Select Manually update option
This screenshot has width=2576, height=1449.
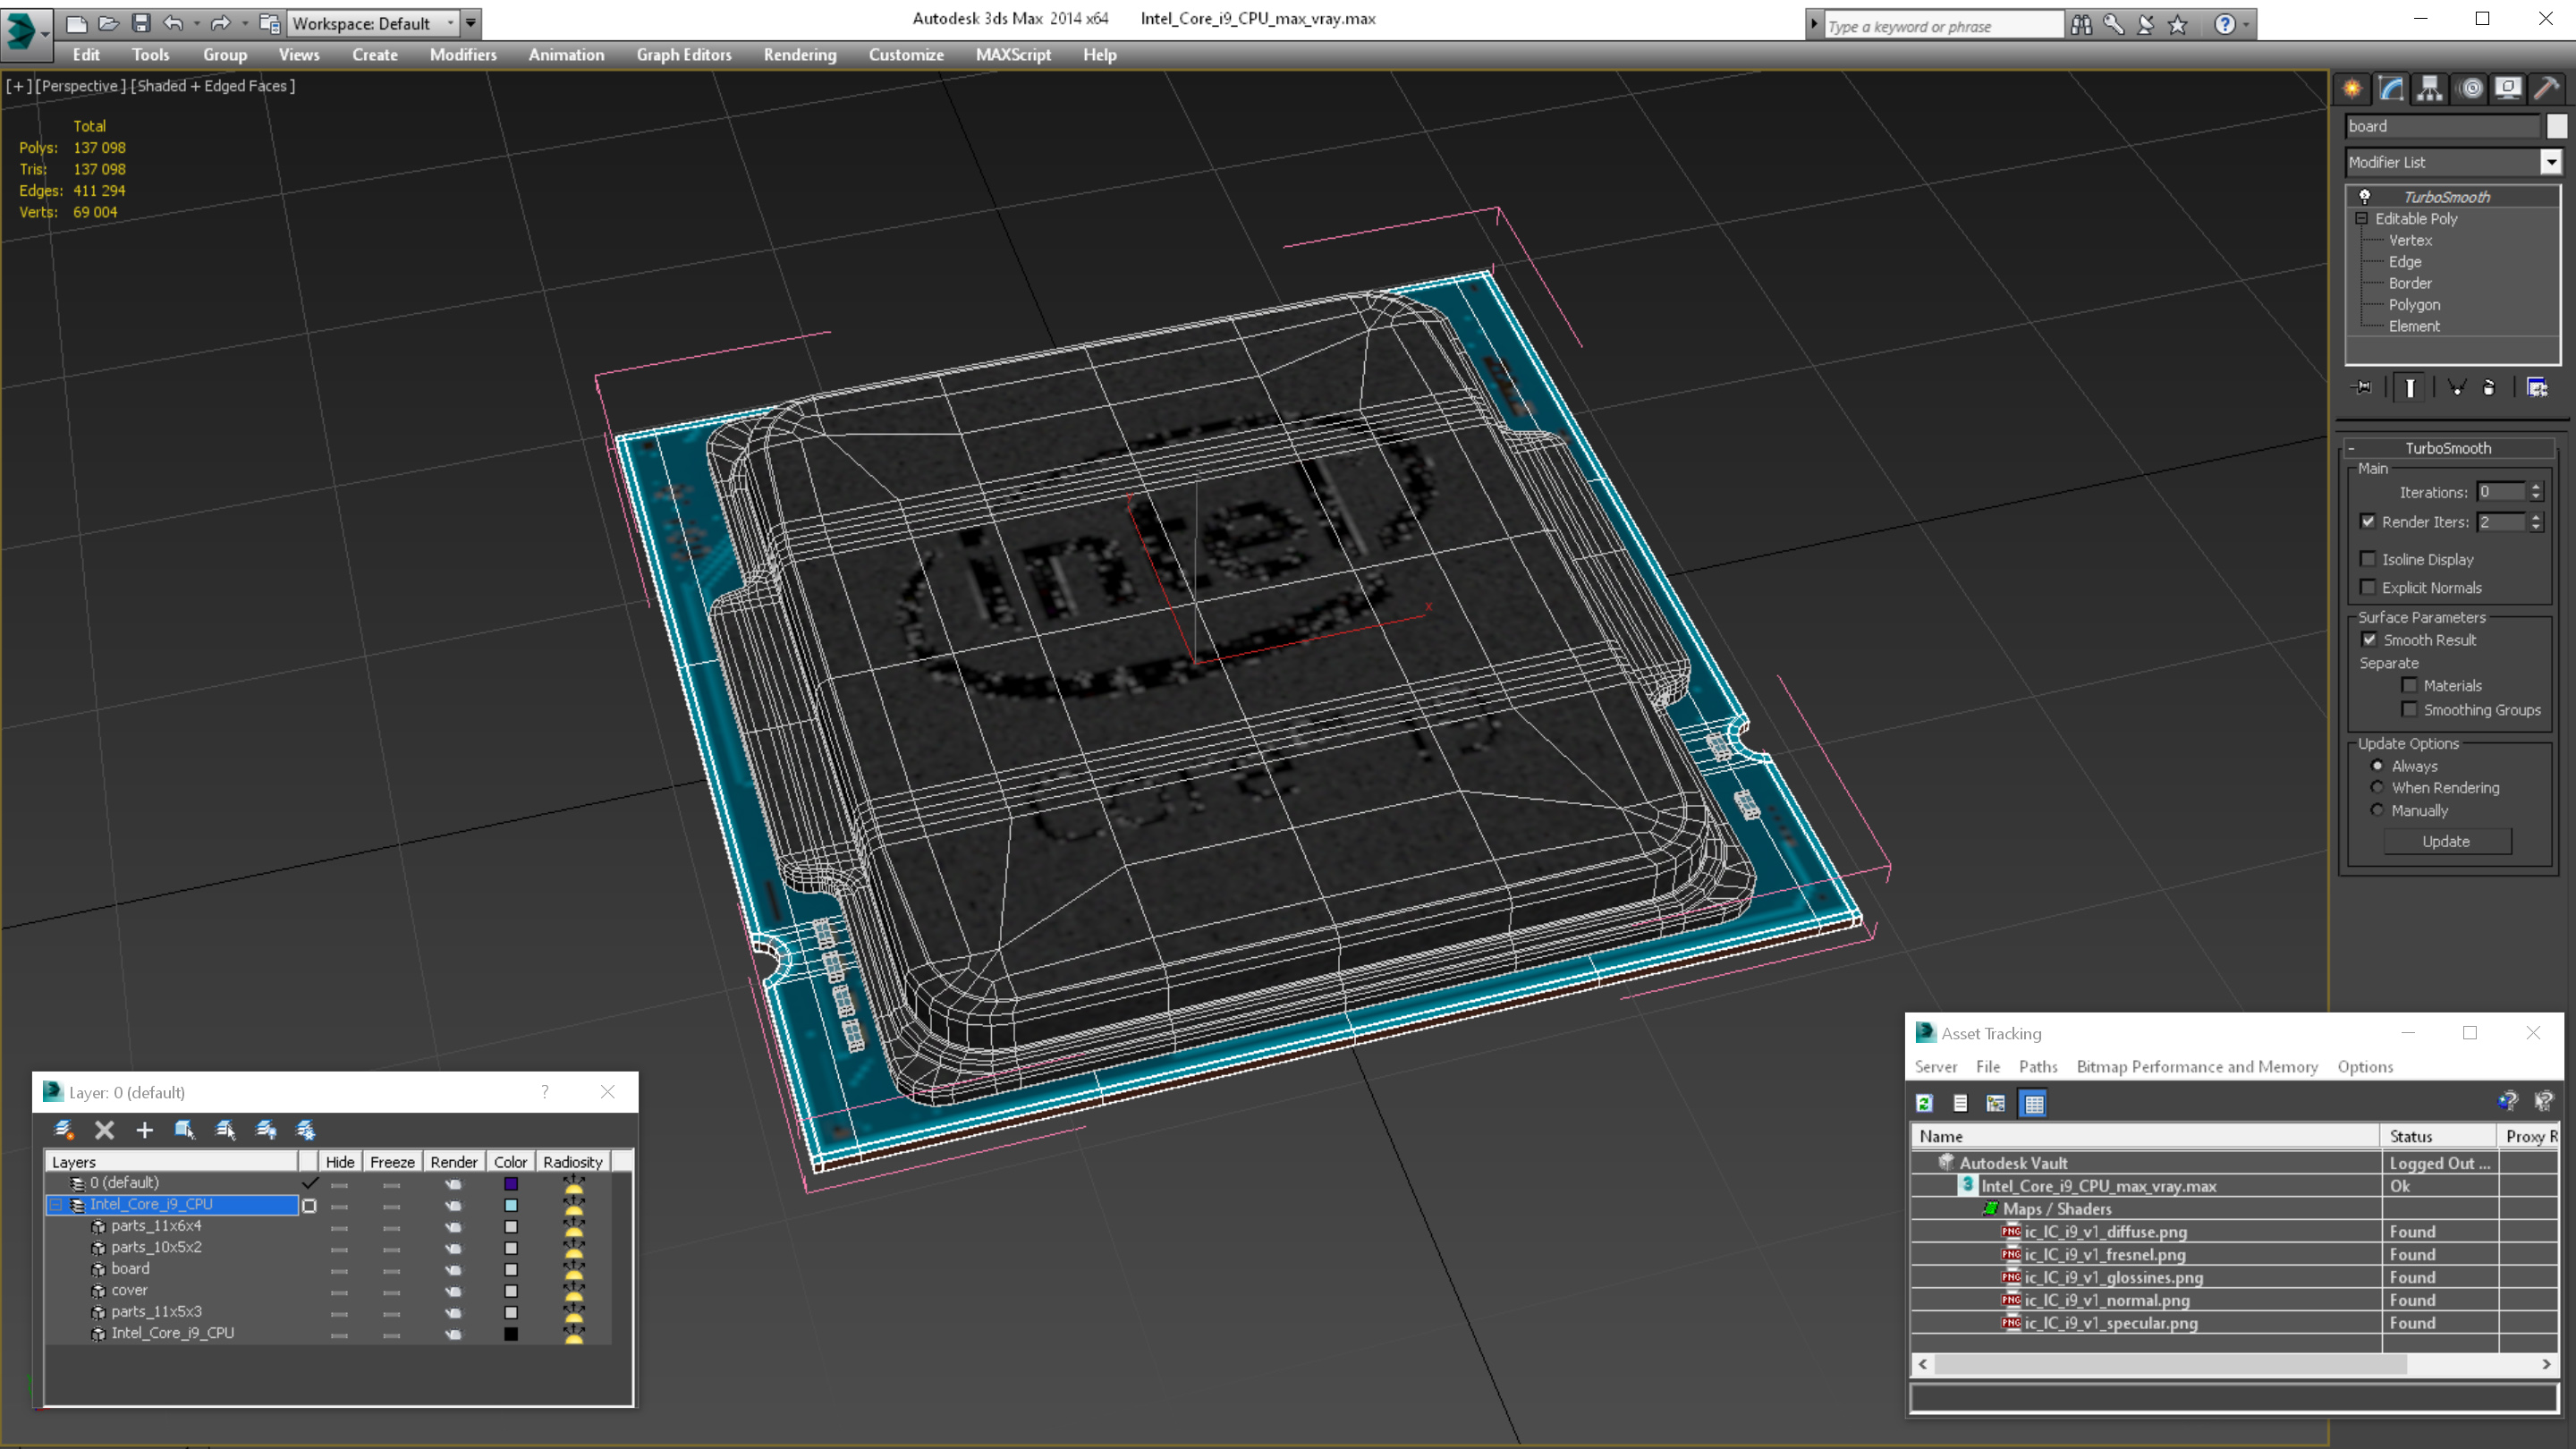[x=2377, y=810]
